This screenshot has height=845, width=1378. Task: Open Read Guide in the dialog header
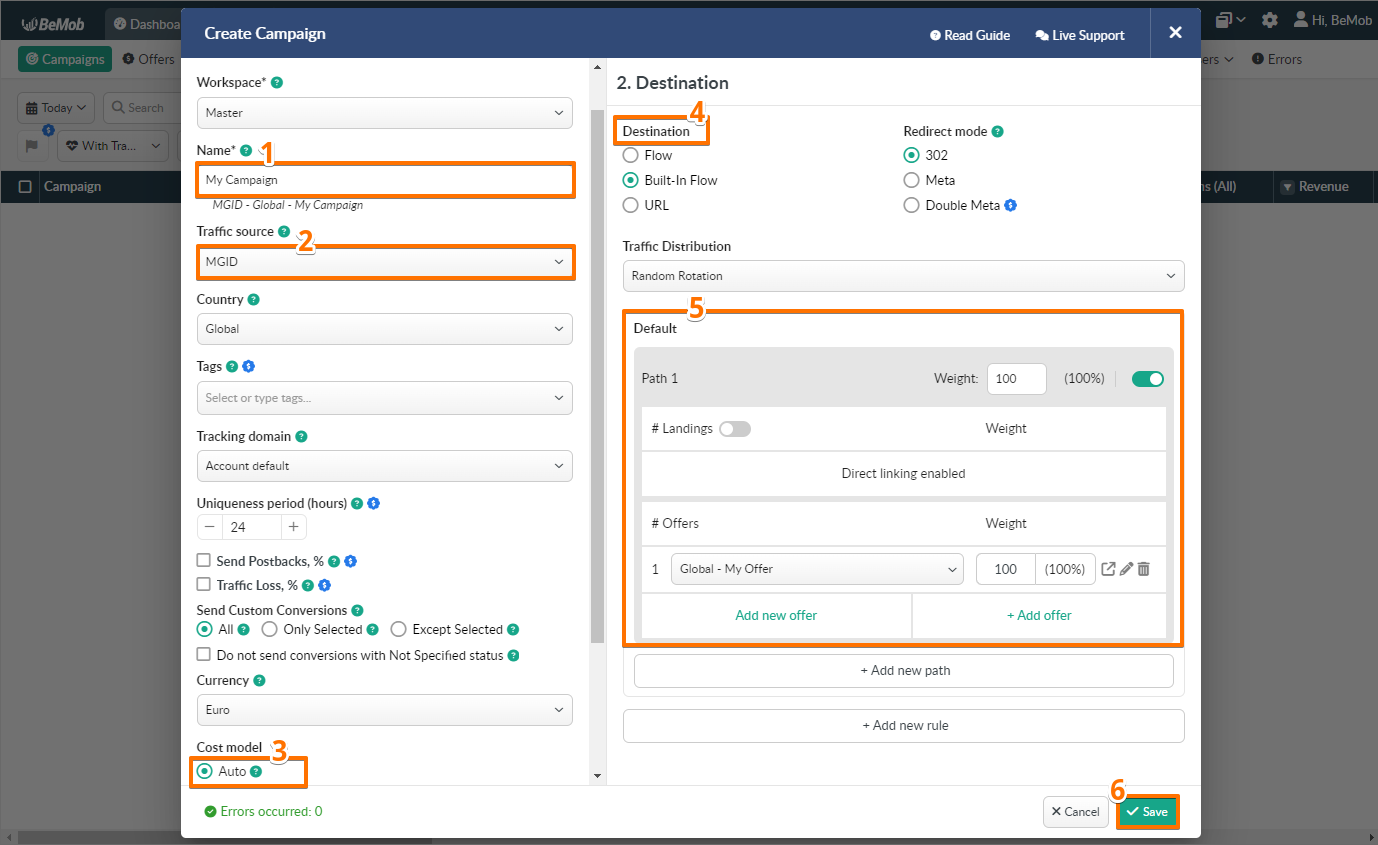(x=969, y=35)
